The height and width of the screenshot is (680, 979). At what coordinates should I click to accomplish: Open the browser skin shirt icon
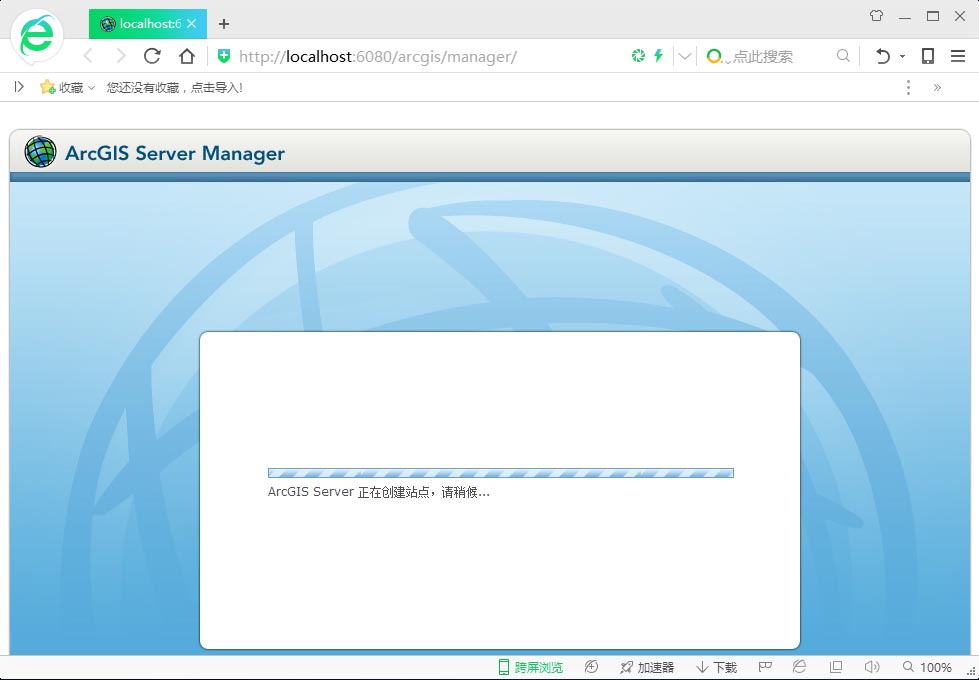tap(877, 16)
